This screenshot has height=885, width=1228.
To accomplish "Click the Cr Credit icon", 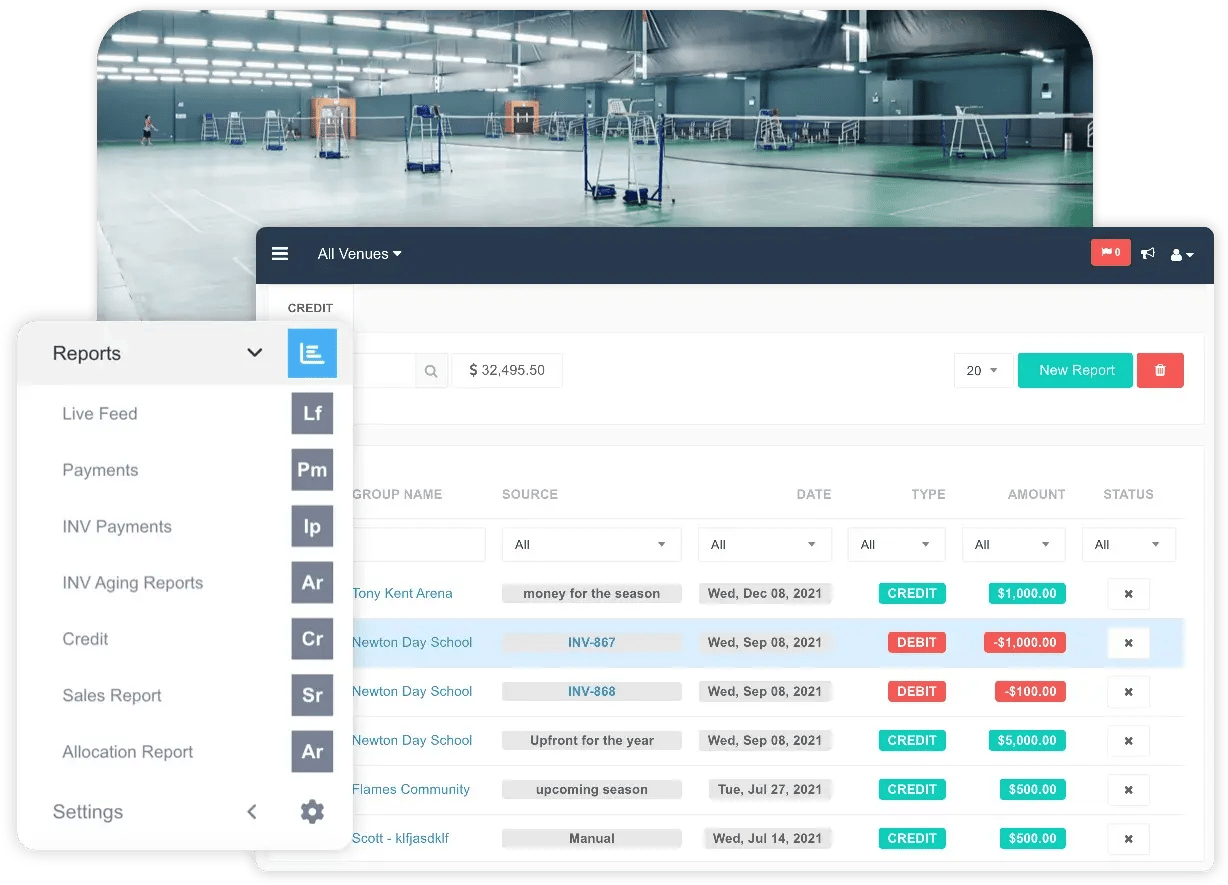I will [312, 639].
